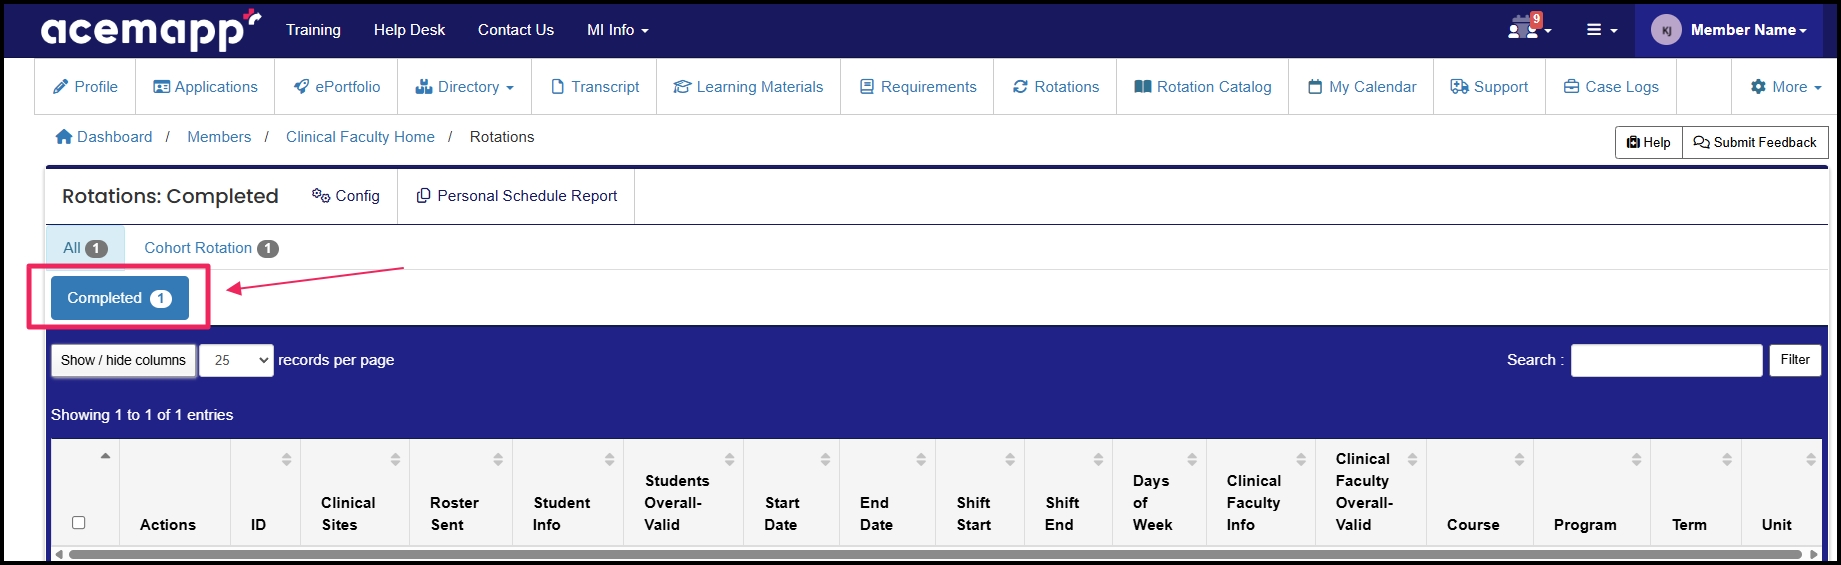Open the records per page dropdown
This screenshot has width=1841, height=565.
[x=236, y=360]
